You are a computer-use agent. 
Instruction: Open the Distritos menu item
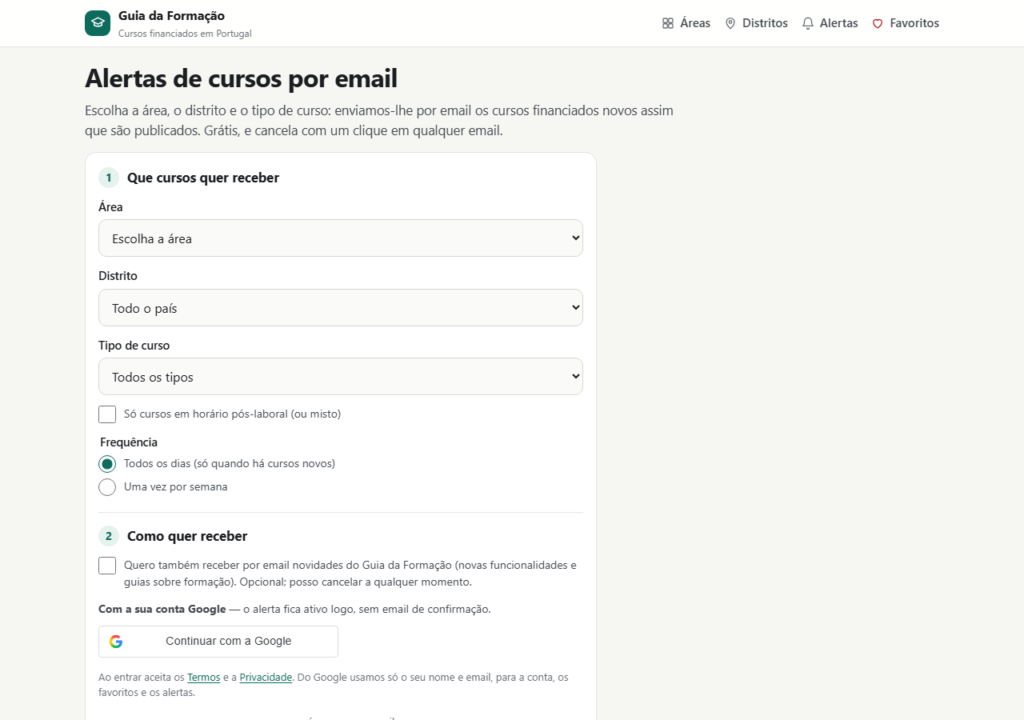(756, 24)
